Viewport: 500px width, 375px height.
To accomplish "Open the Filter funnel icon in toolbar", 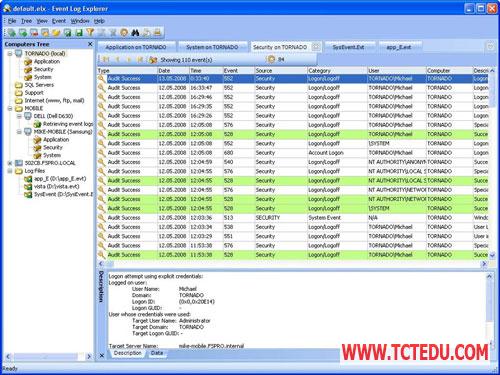I will point(90,32).
